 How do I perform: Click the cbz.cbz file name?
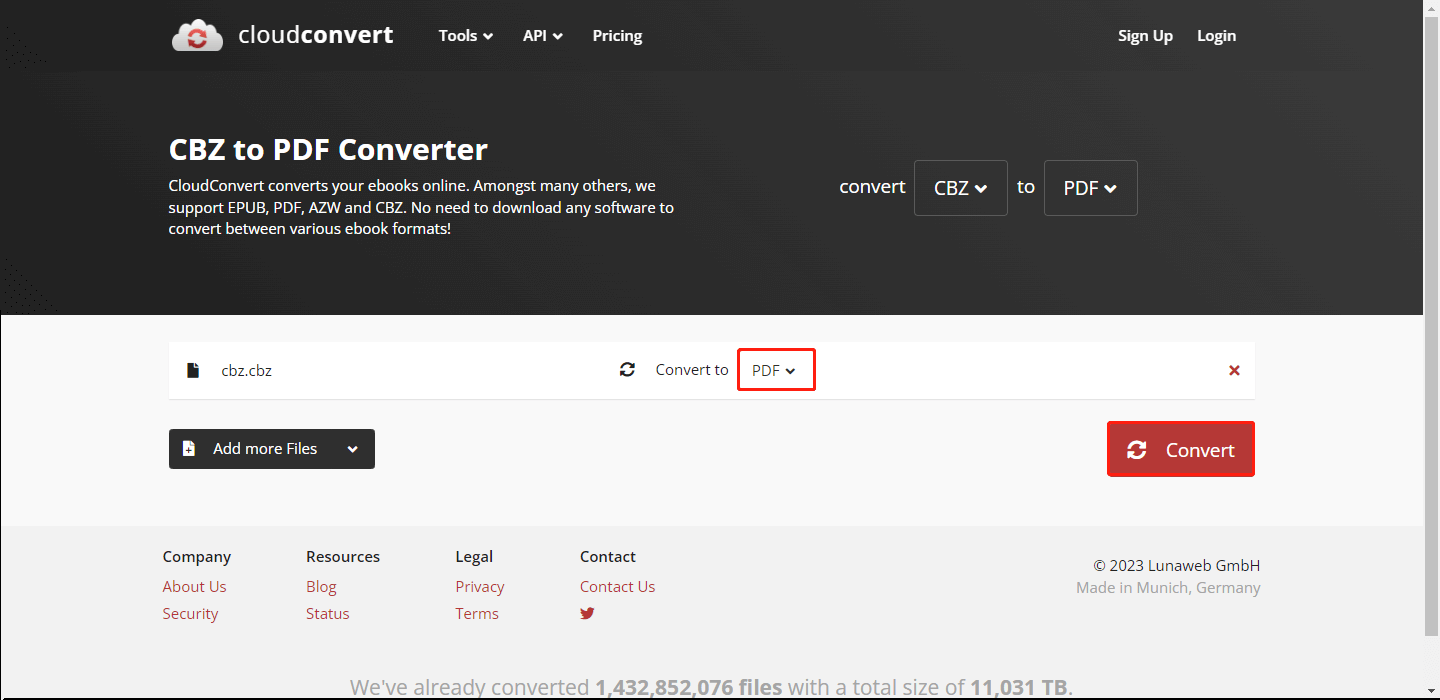point(246,370)
